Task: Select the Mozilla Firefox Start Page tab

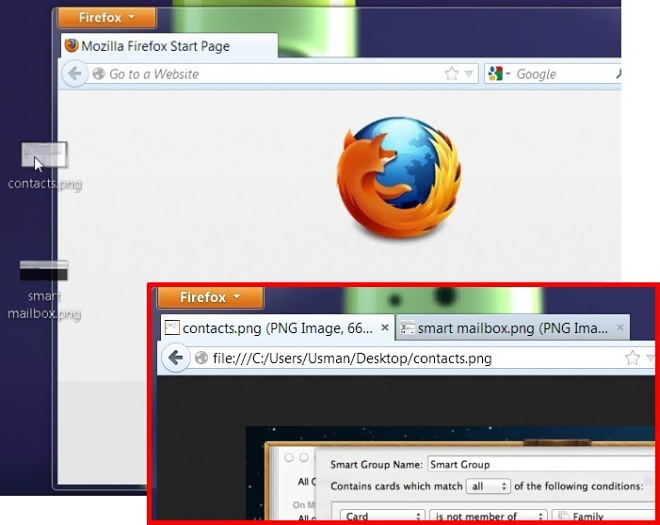Action: tap(169, 46)
